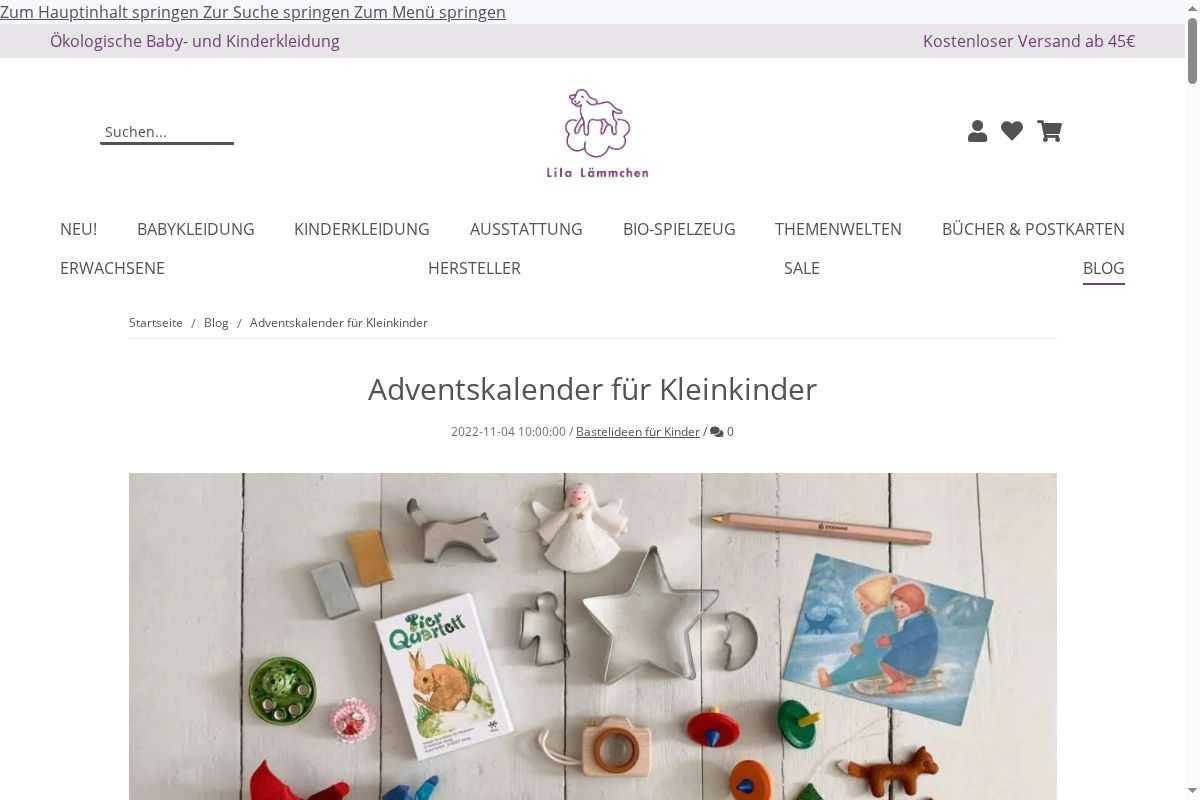
Task: Open the HERSTELLER page
Action: [x=474, y=268]
